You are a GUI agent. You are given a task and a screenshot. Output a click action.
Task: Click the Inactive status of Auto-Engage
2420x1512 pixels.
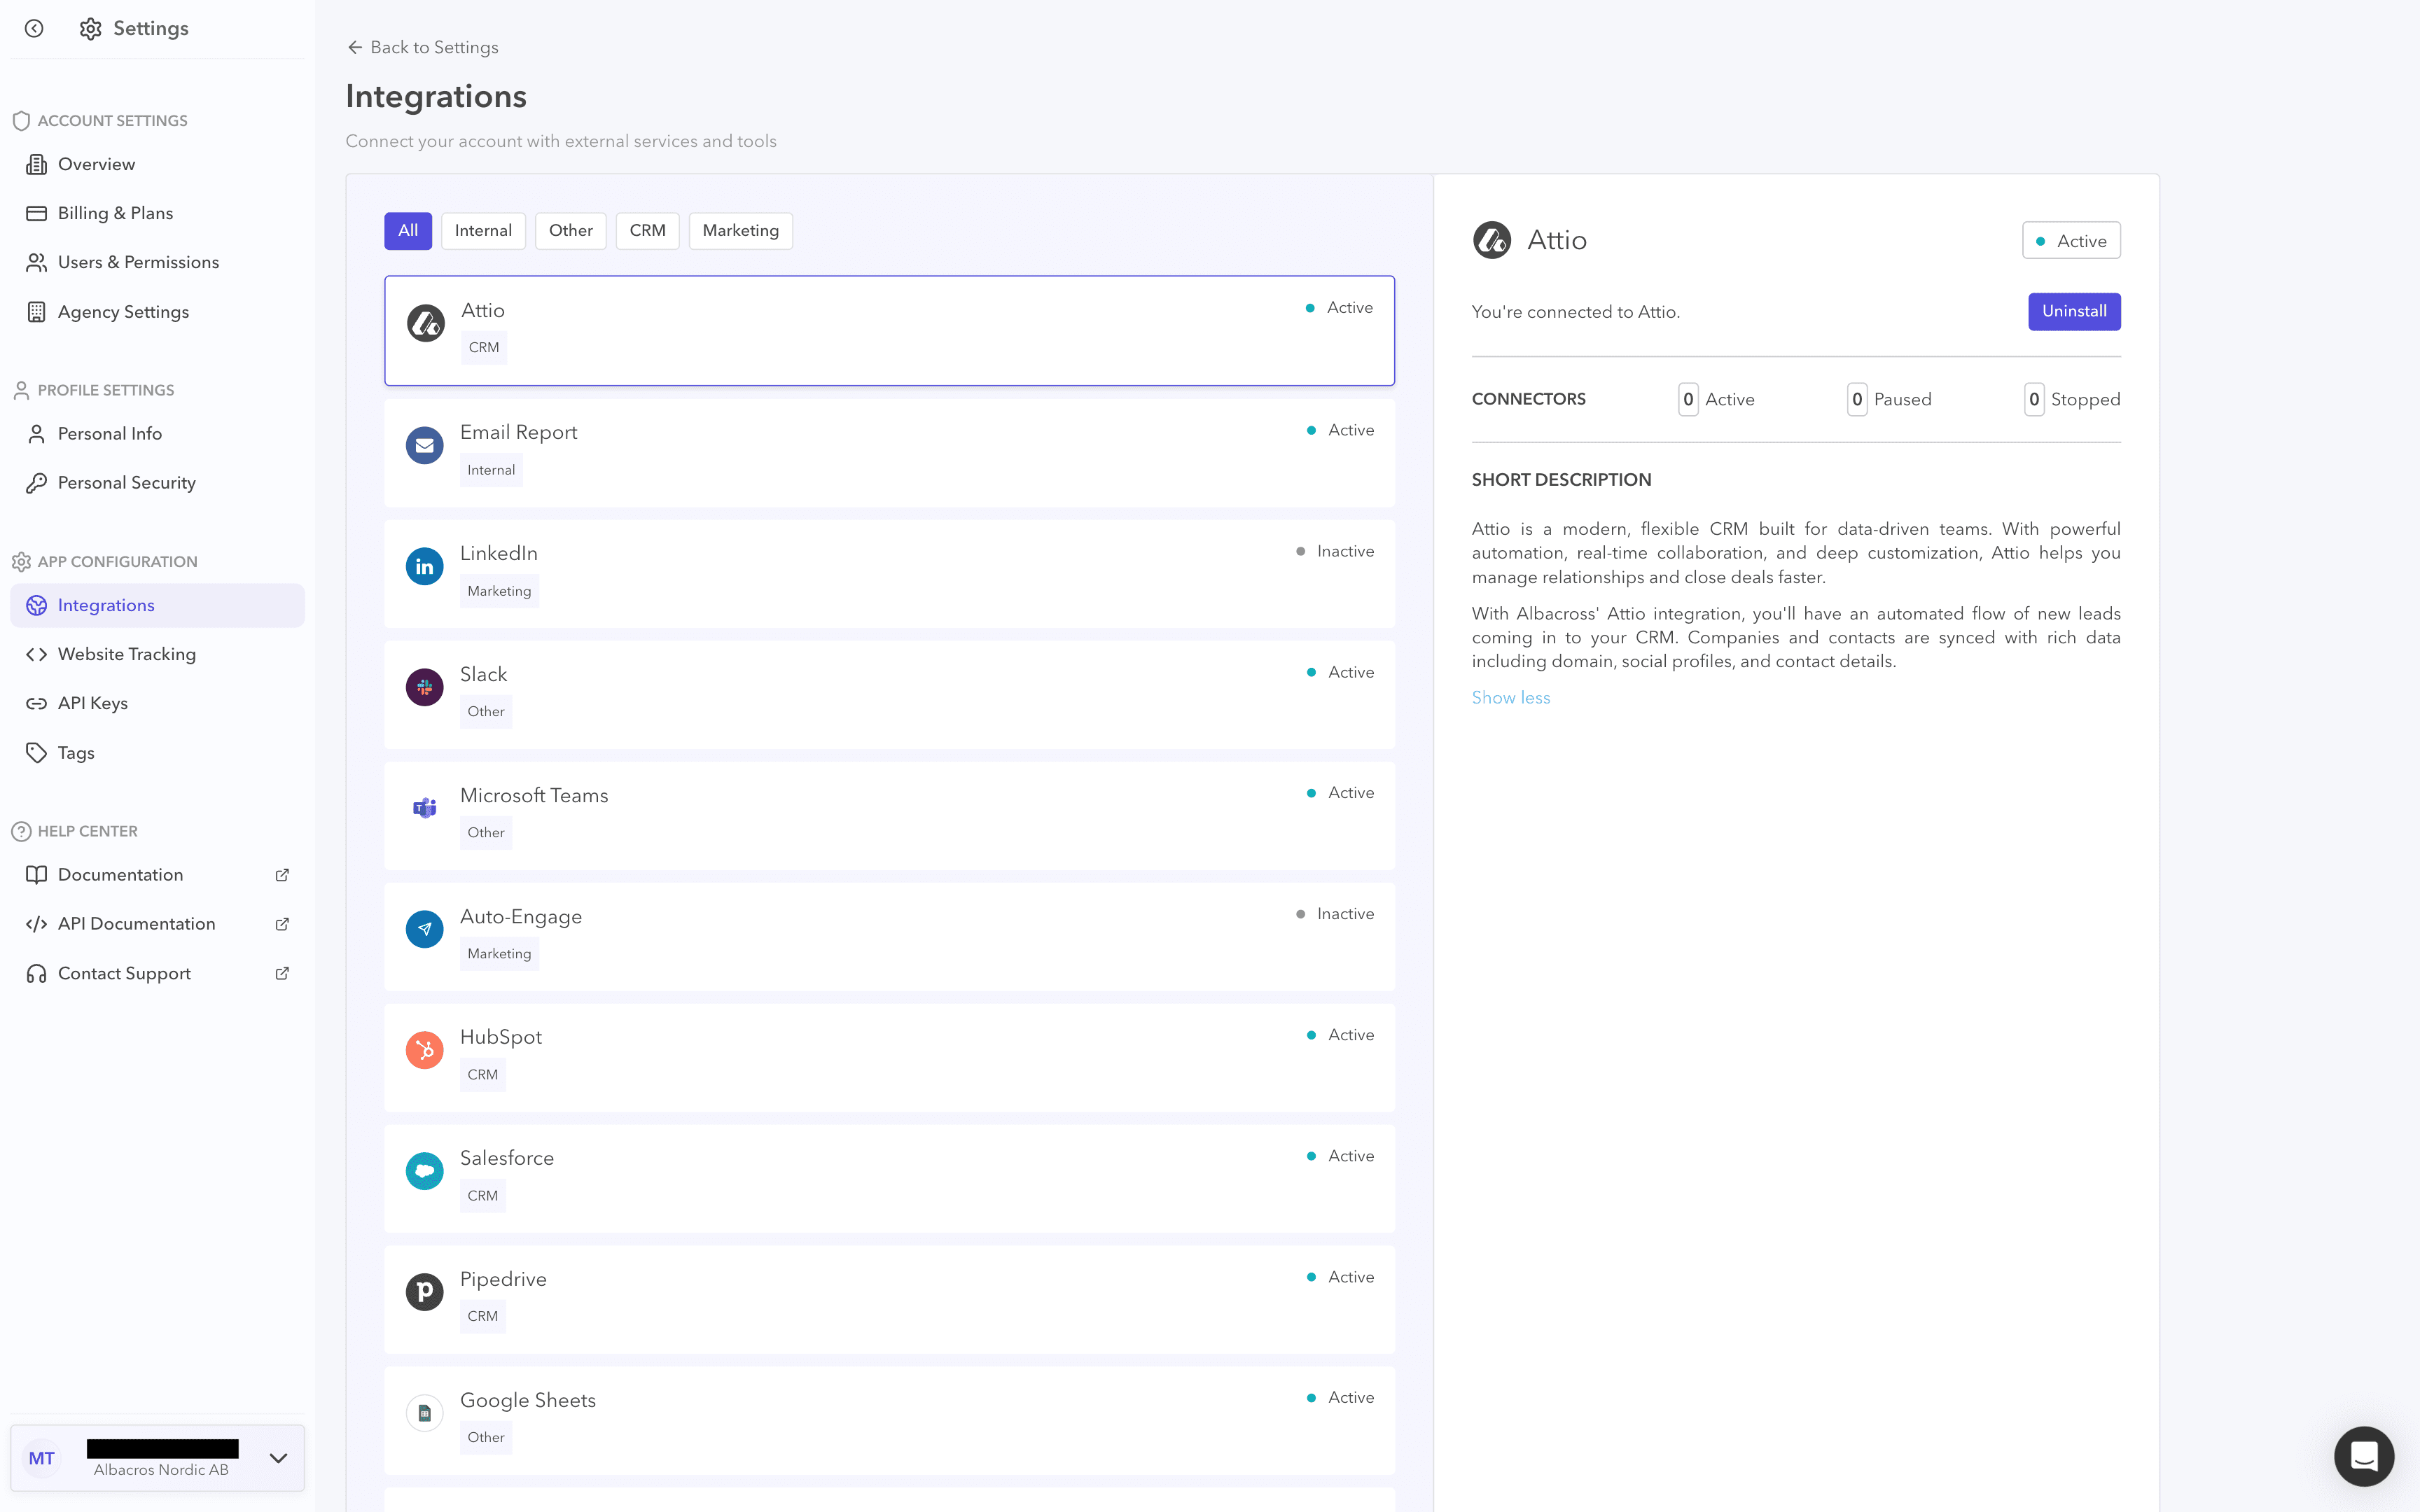click(1335, 914)
